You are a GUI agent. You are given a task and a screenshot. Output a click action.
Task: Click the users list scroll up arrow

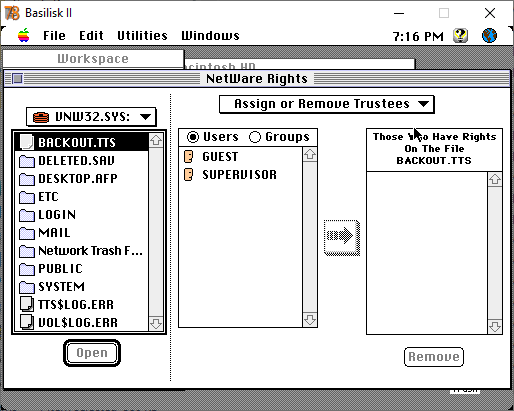click(310, 154)
